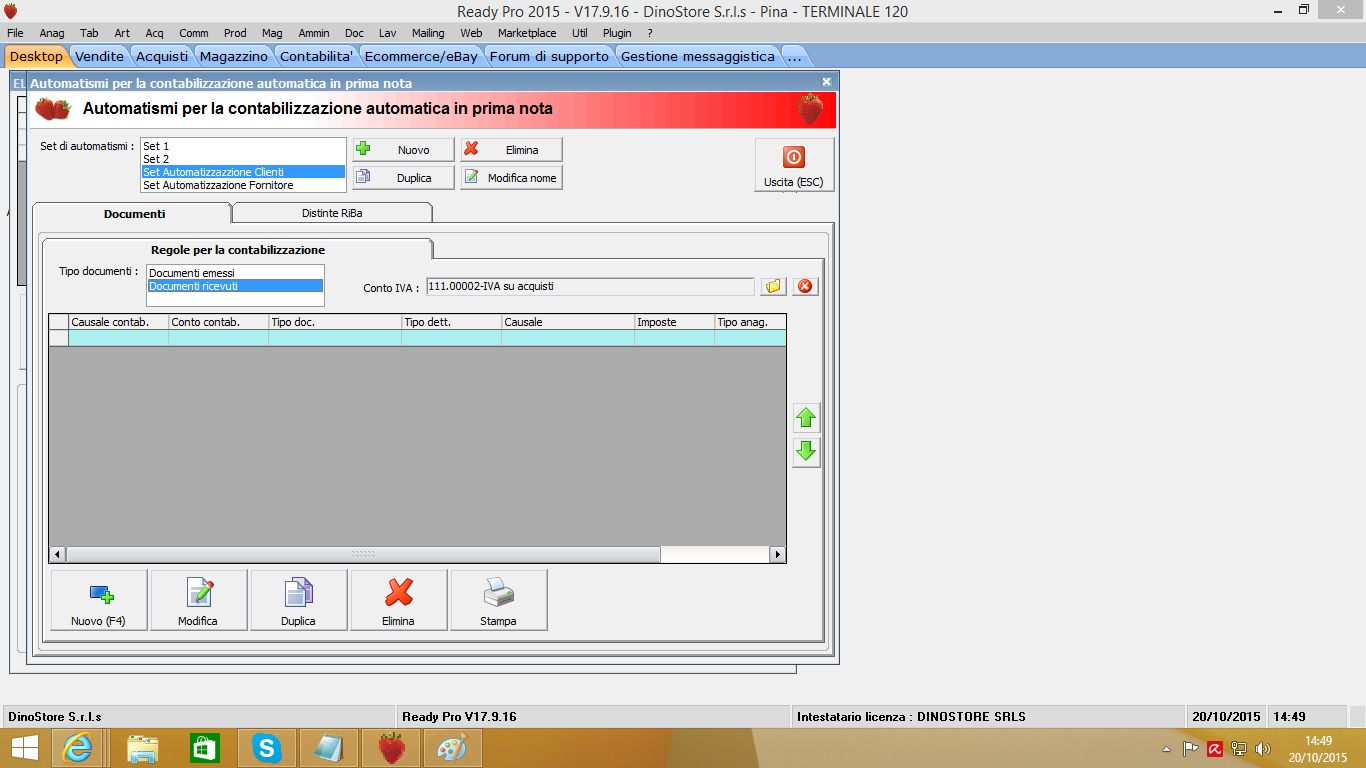The image size is (1366, 768).
Task: Select Set 1 in the automatismi list
Action: point(243,146)
